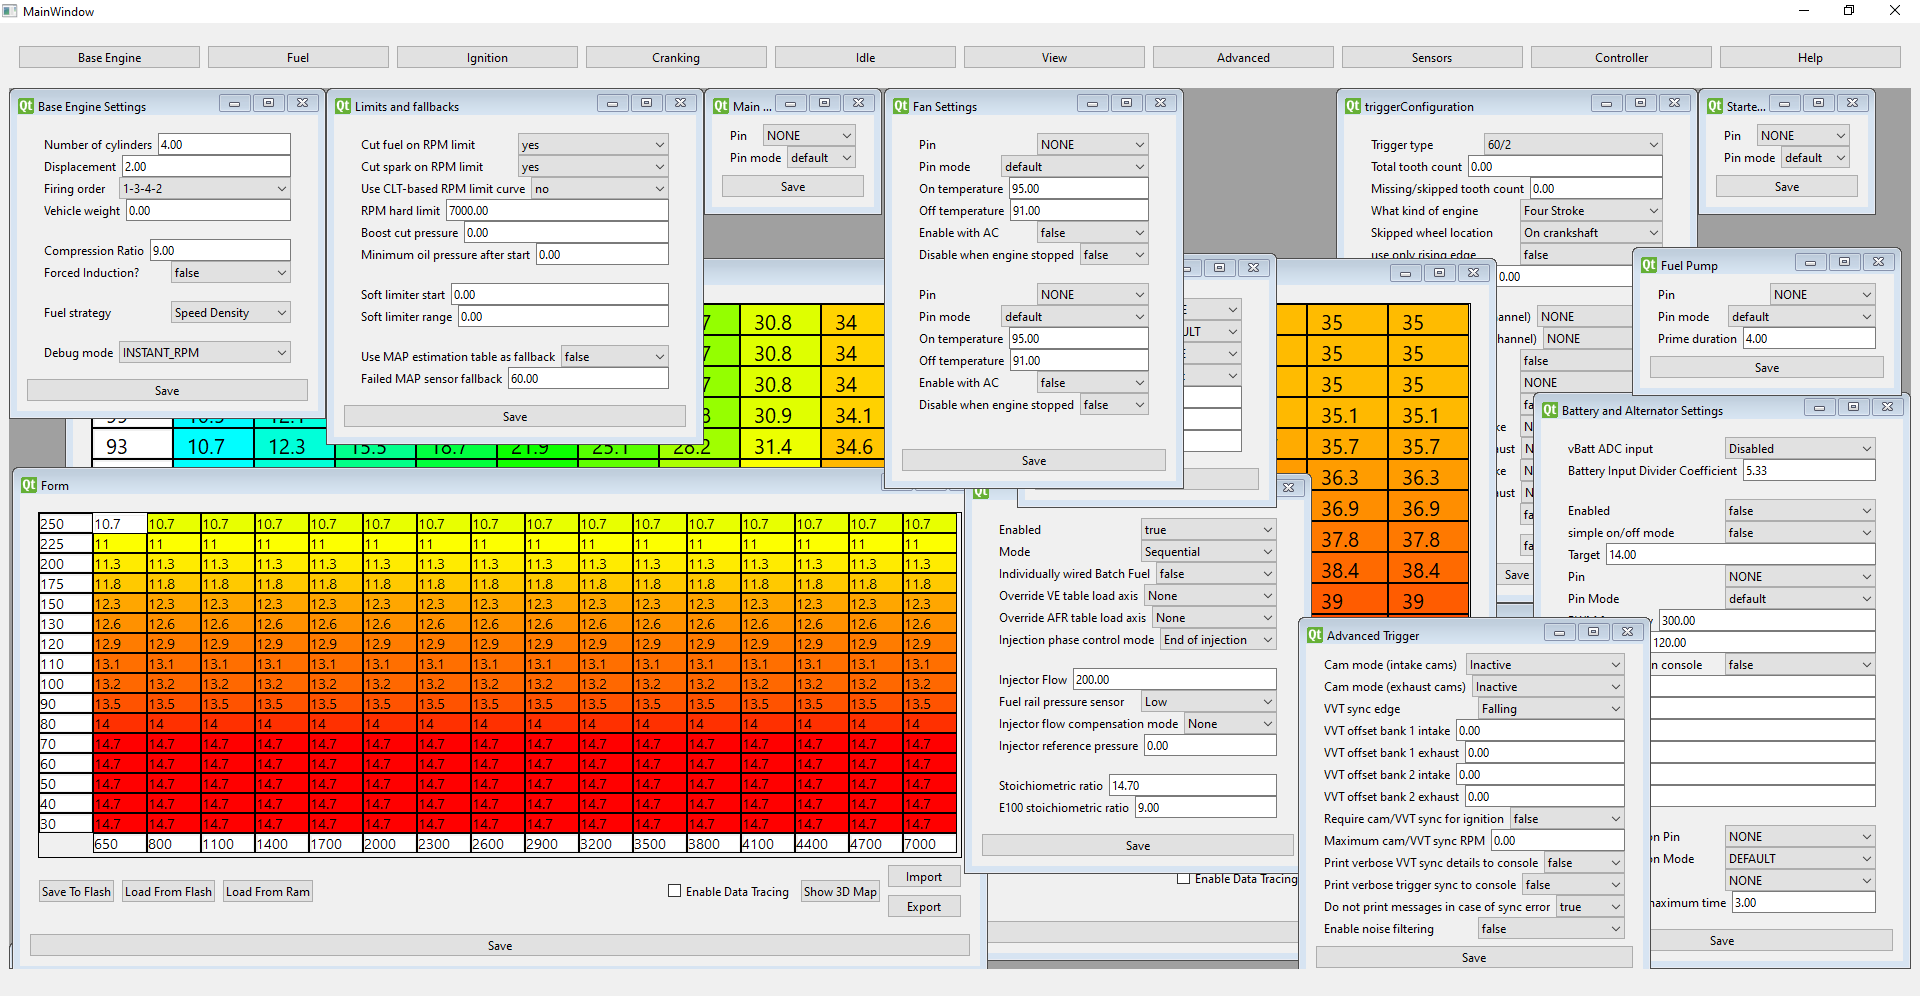Click Load From Flash button

pyautogui.click(x=168, y=892)
